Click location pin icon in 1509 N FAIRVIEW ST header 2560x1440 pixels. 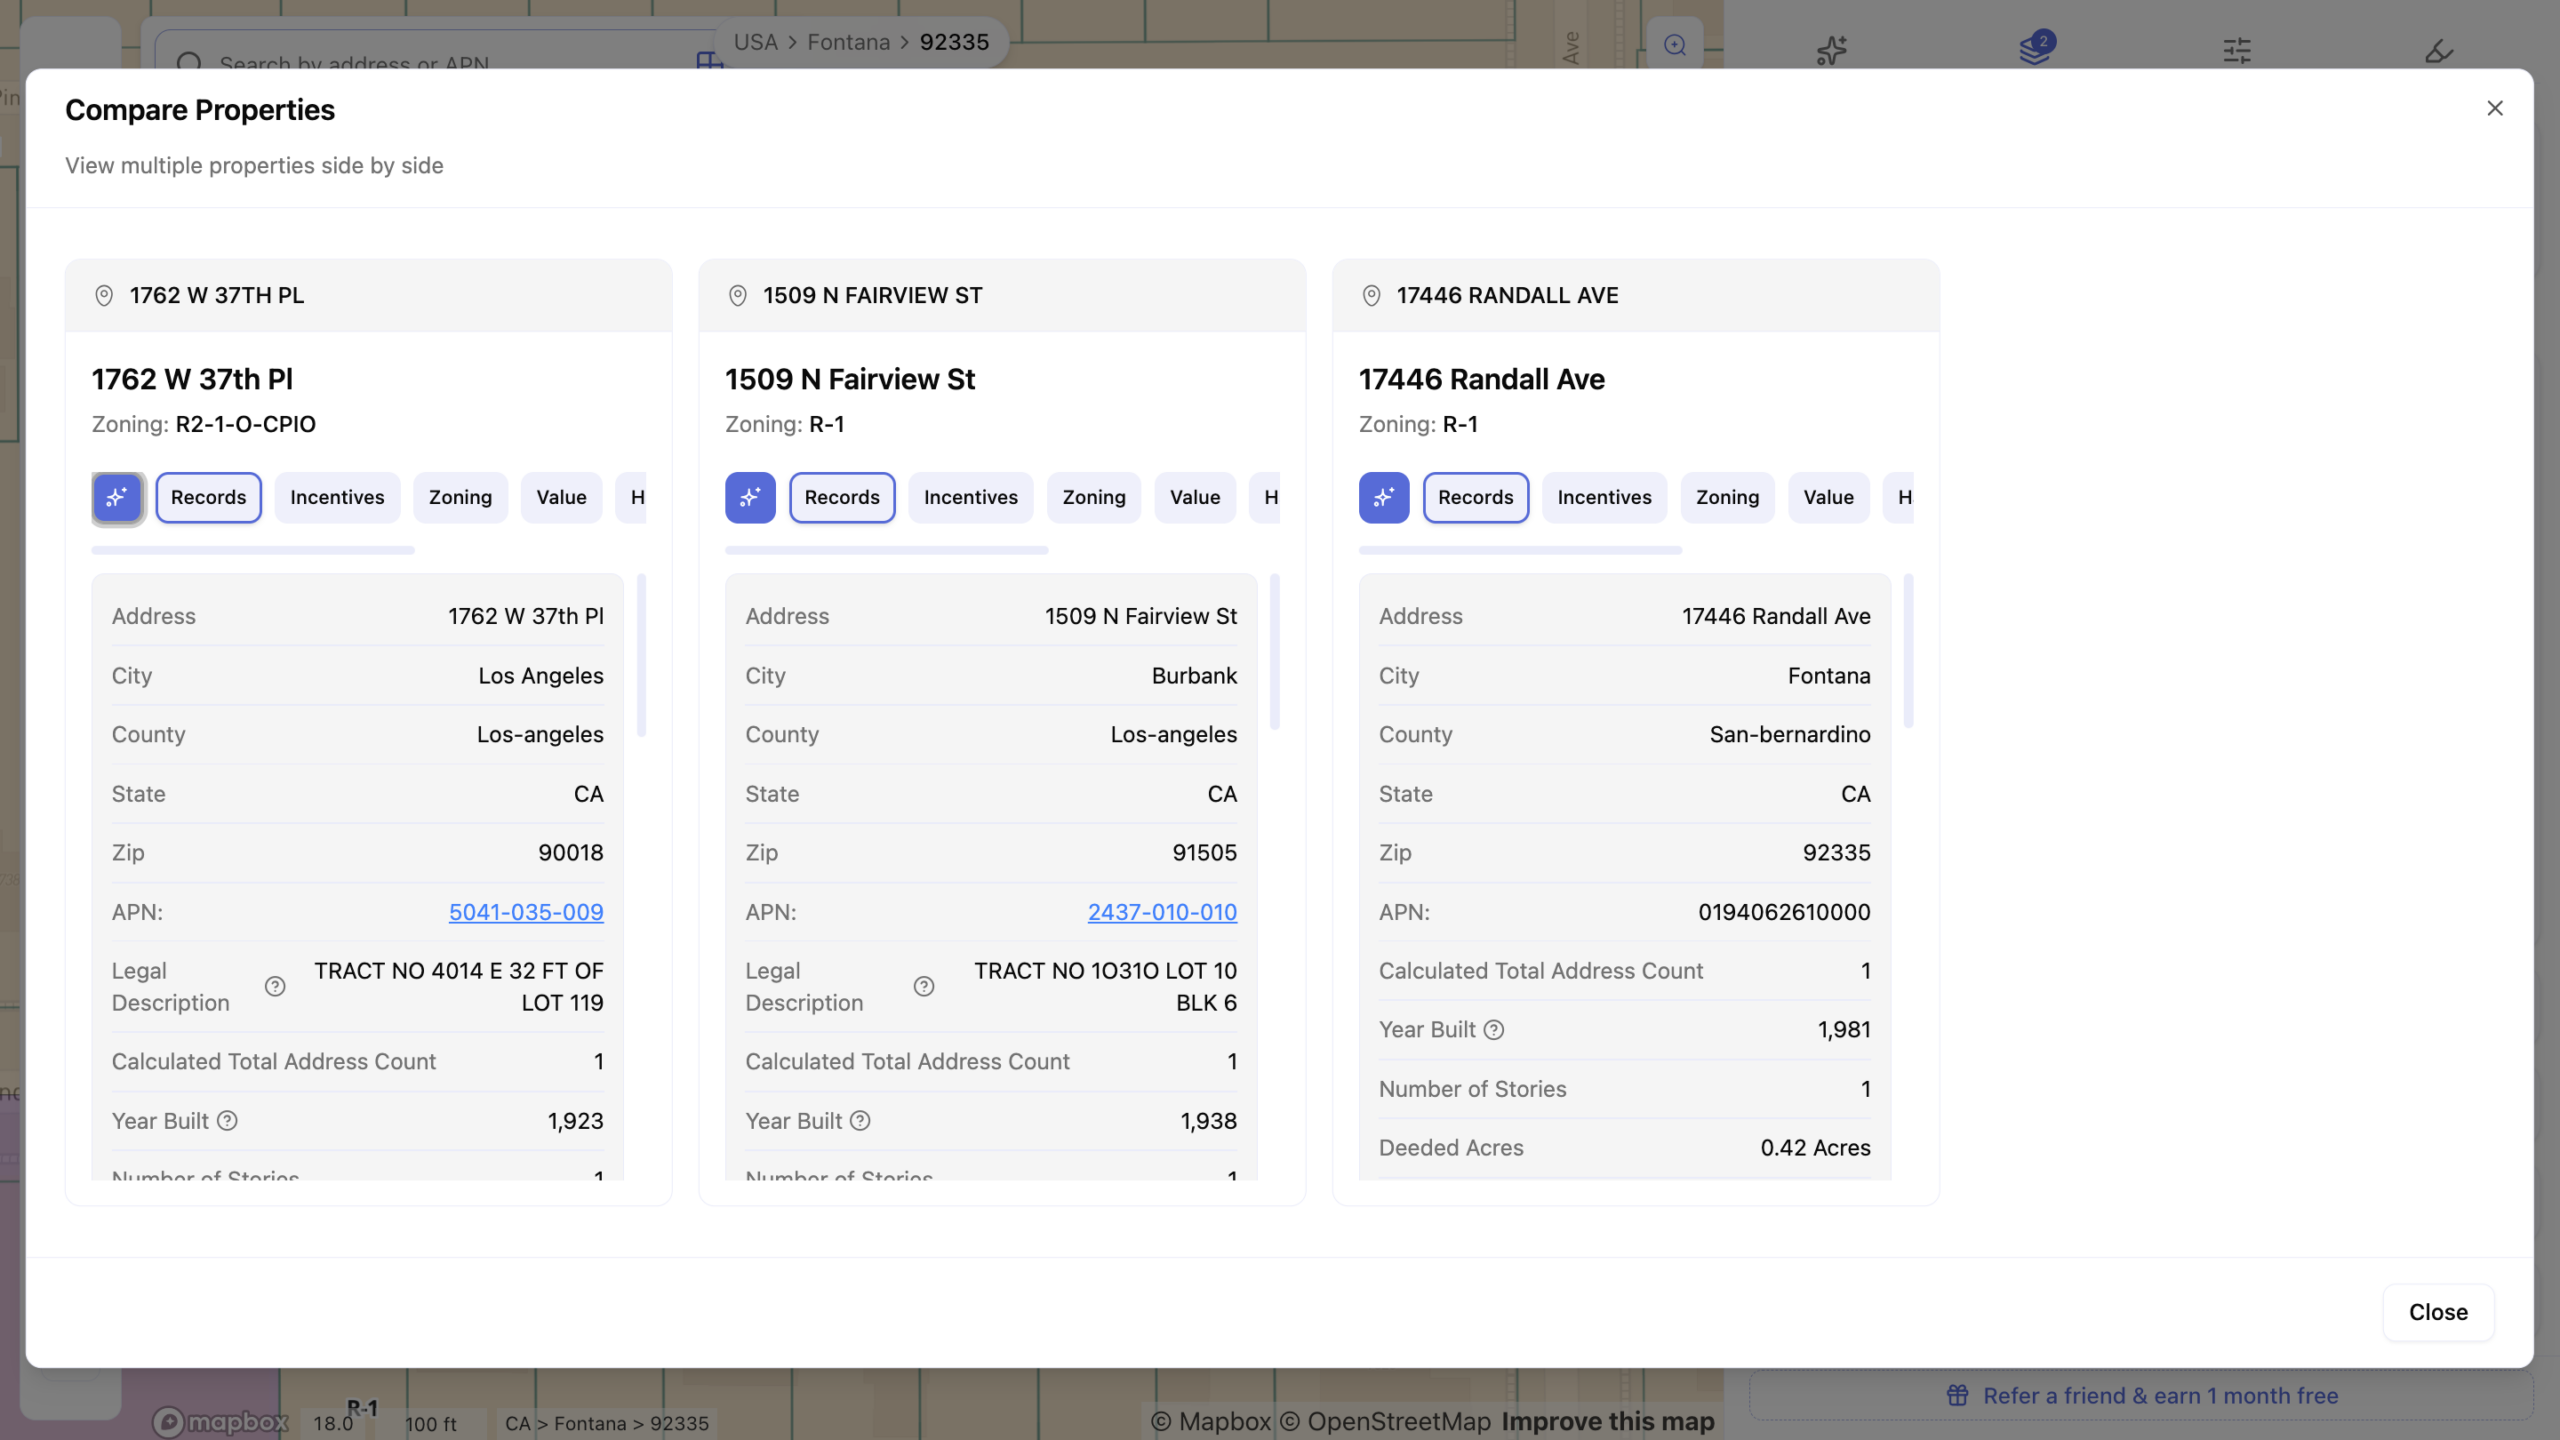(x=738, y=295)
